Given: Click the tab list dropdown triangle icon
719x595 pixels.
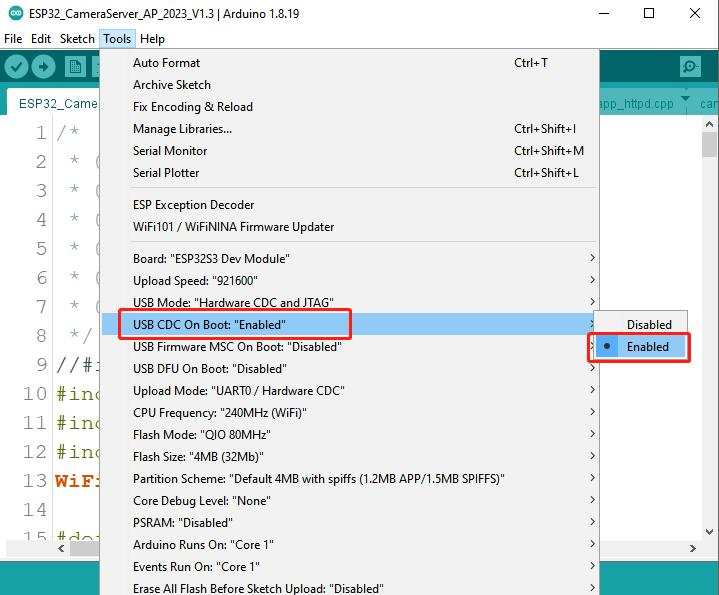Looking at the screenshot, I should pos(686,99).
